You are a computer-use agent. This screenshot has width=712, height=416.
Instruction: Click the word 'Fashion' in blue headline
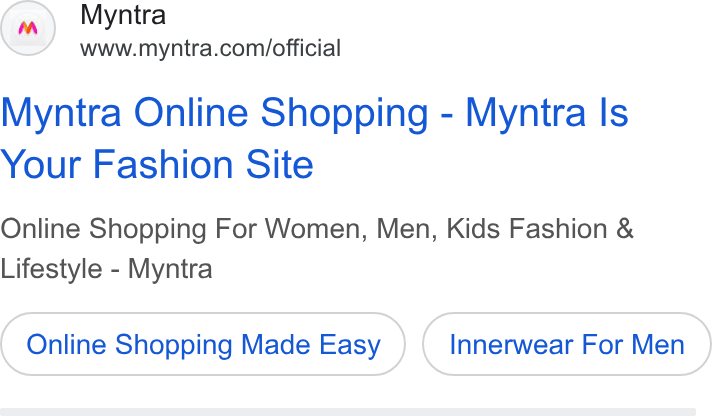coord(163,164)
